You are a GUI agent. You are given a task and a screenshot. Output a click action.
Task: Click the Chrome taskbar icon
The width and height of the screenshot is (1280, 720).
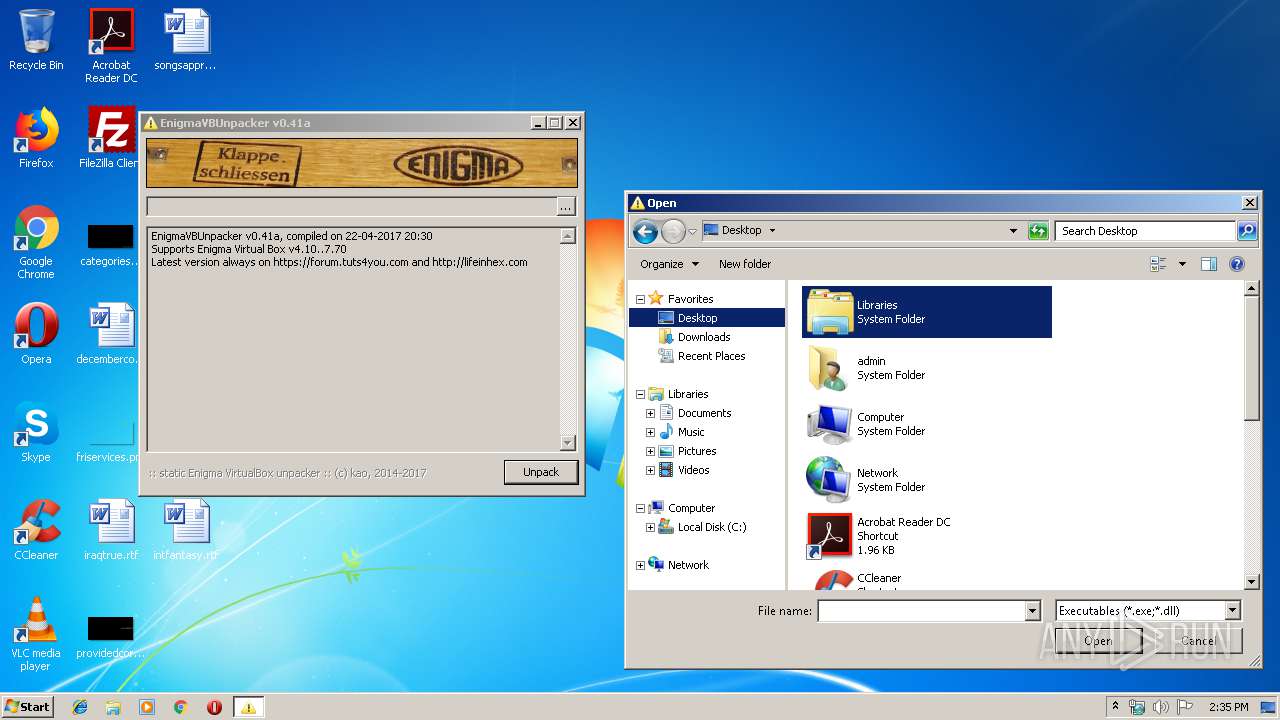point(180,707)
